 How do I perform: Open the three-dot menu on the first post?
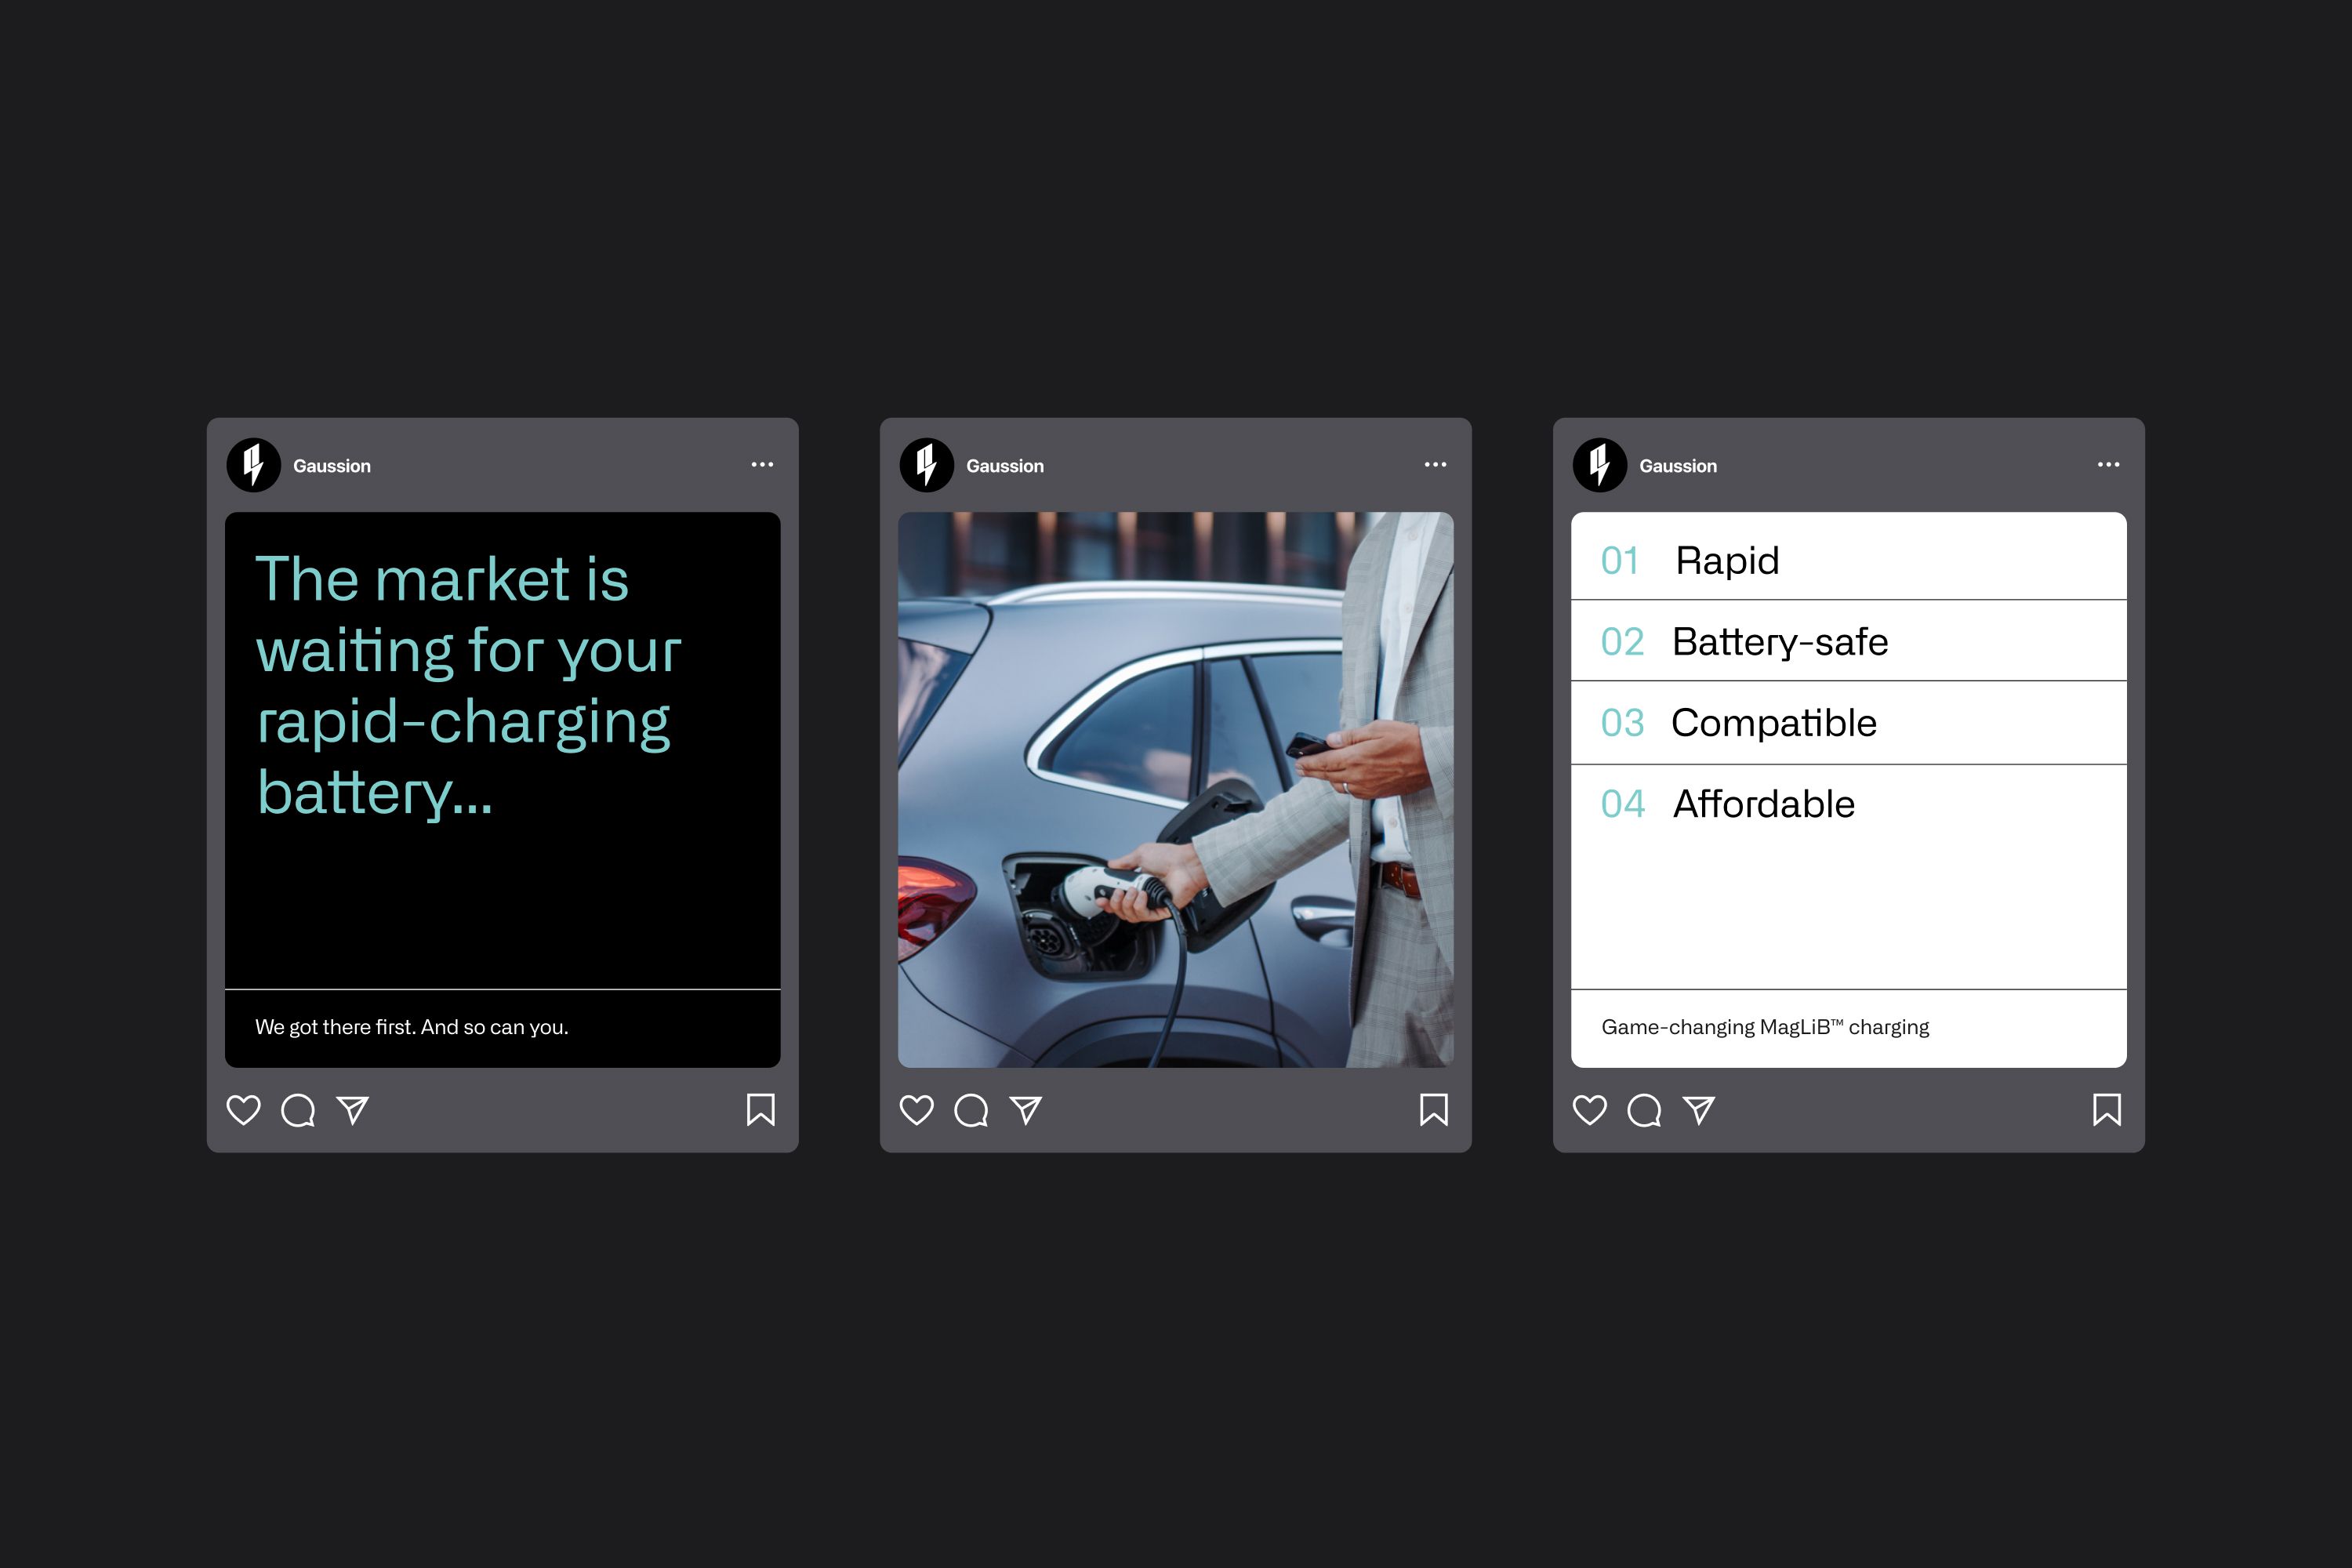click(762, 464)
